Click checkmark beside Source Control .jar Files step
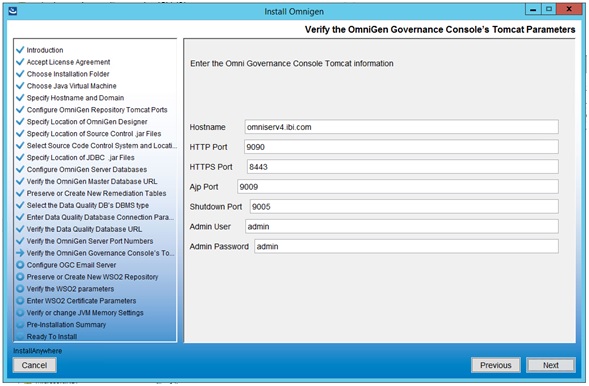 pos(20,133)
